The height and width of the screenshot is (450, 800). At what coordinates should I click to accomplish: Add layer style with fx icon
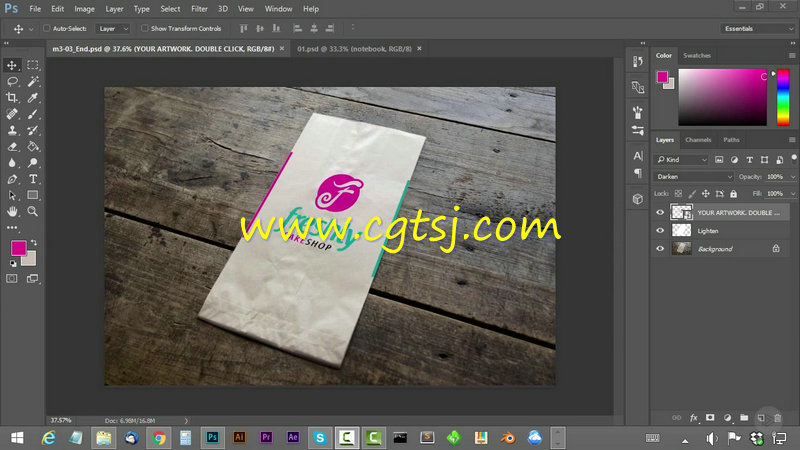tap(693, 418)
